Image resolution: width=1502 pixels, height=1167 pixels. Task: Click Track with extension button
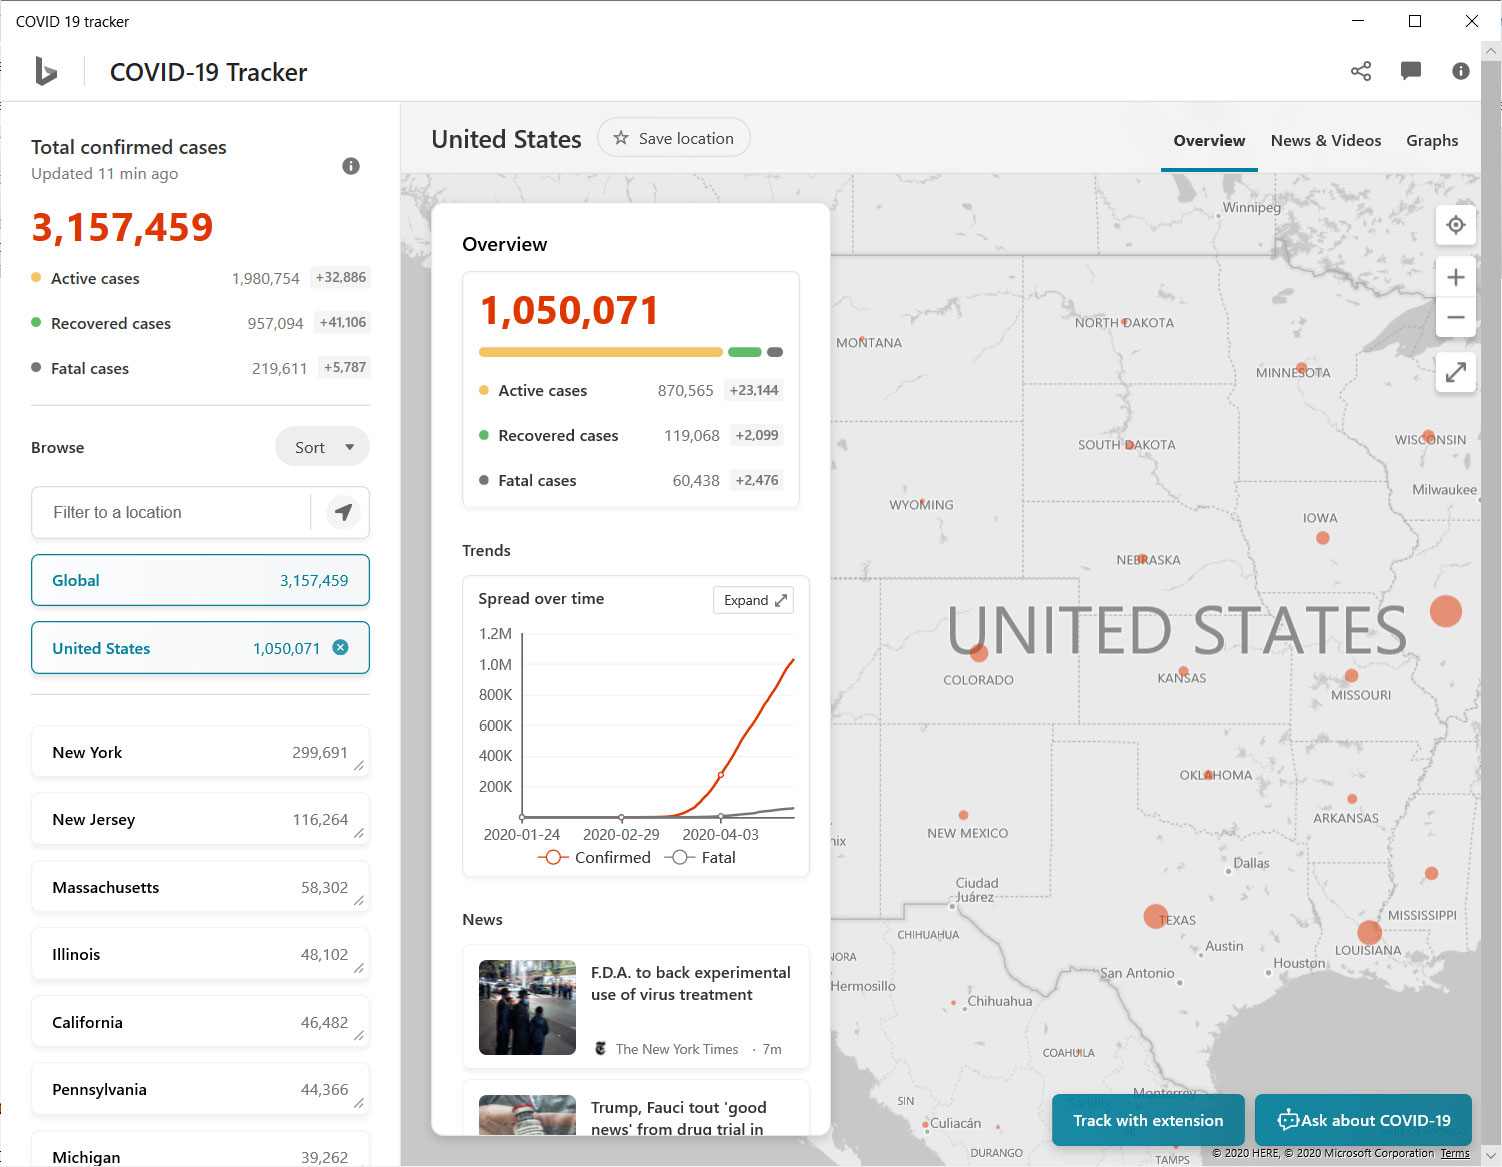coord(1148,1120)
